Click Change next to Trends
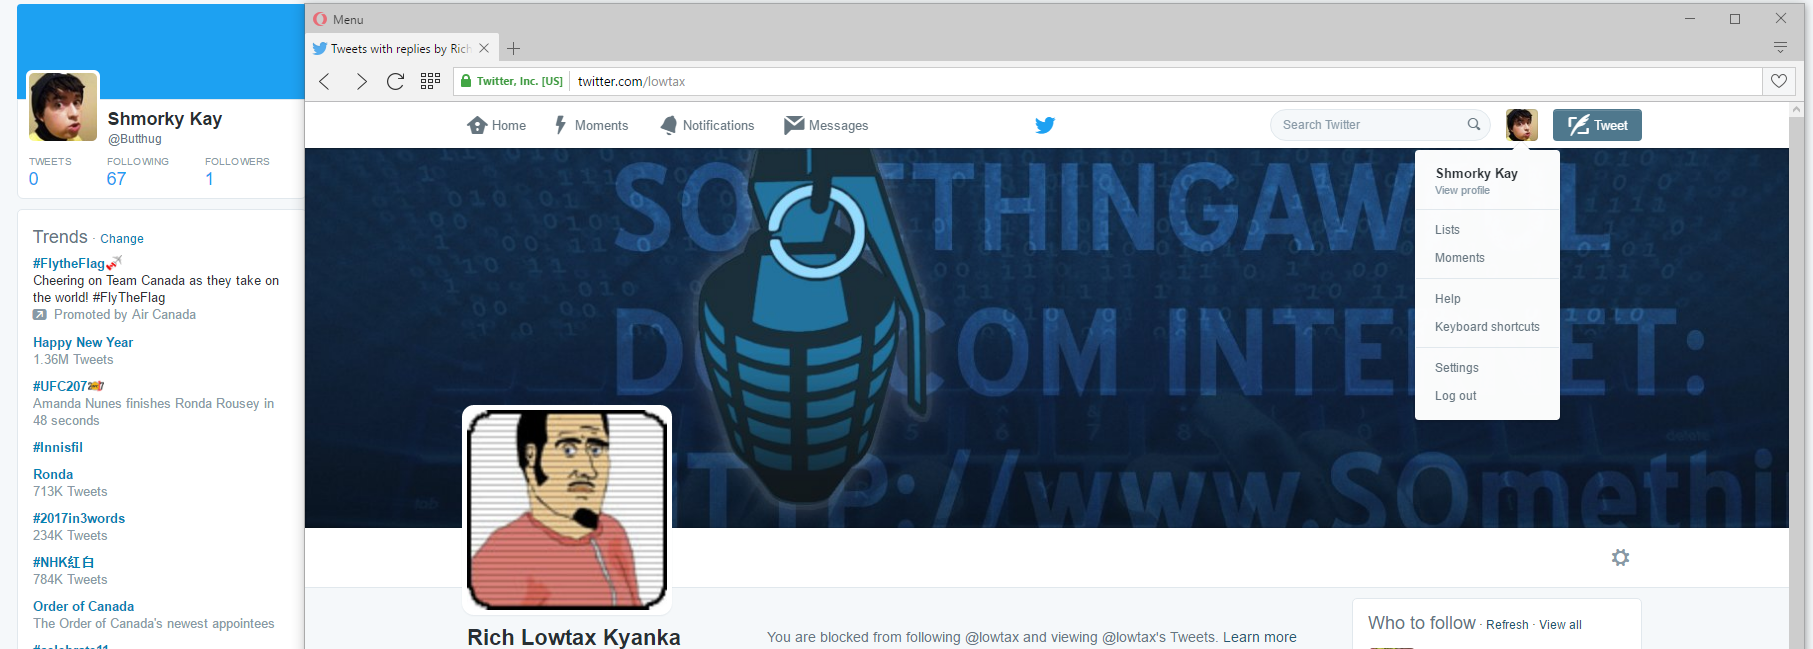This screenshot has height=649, width=1813. point(122,239)
